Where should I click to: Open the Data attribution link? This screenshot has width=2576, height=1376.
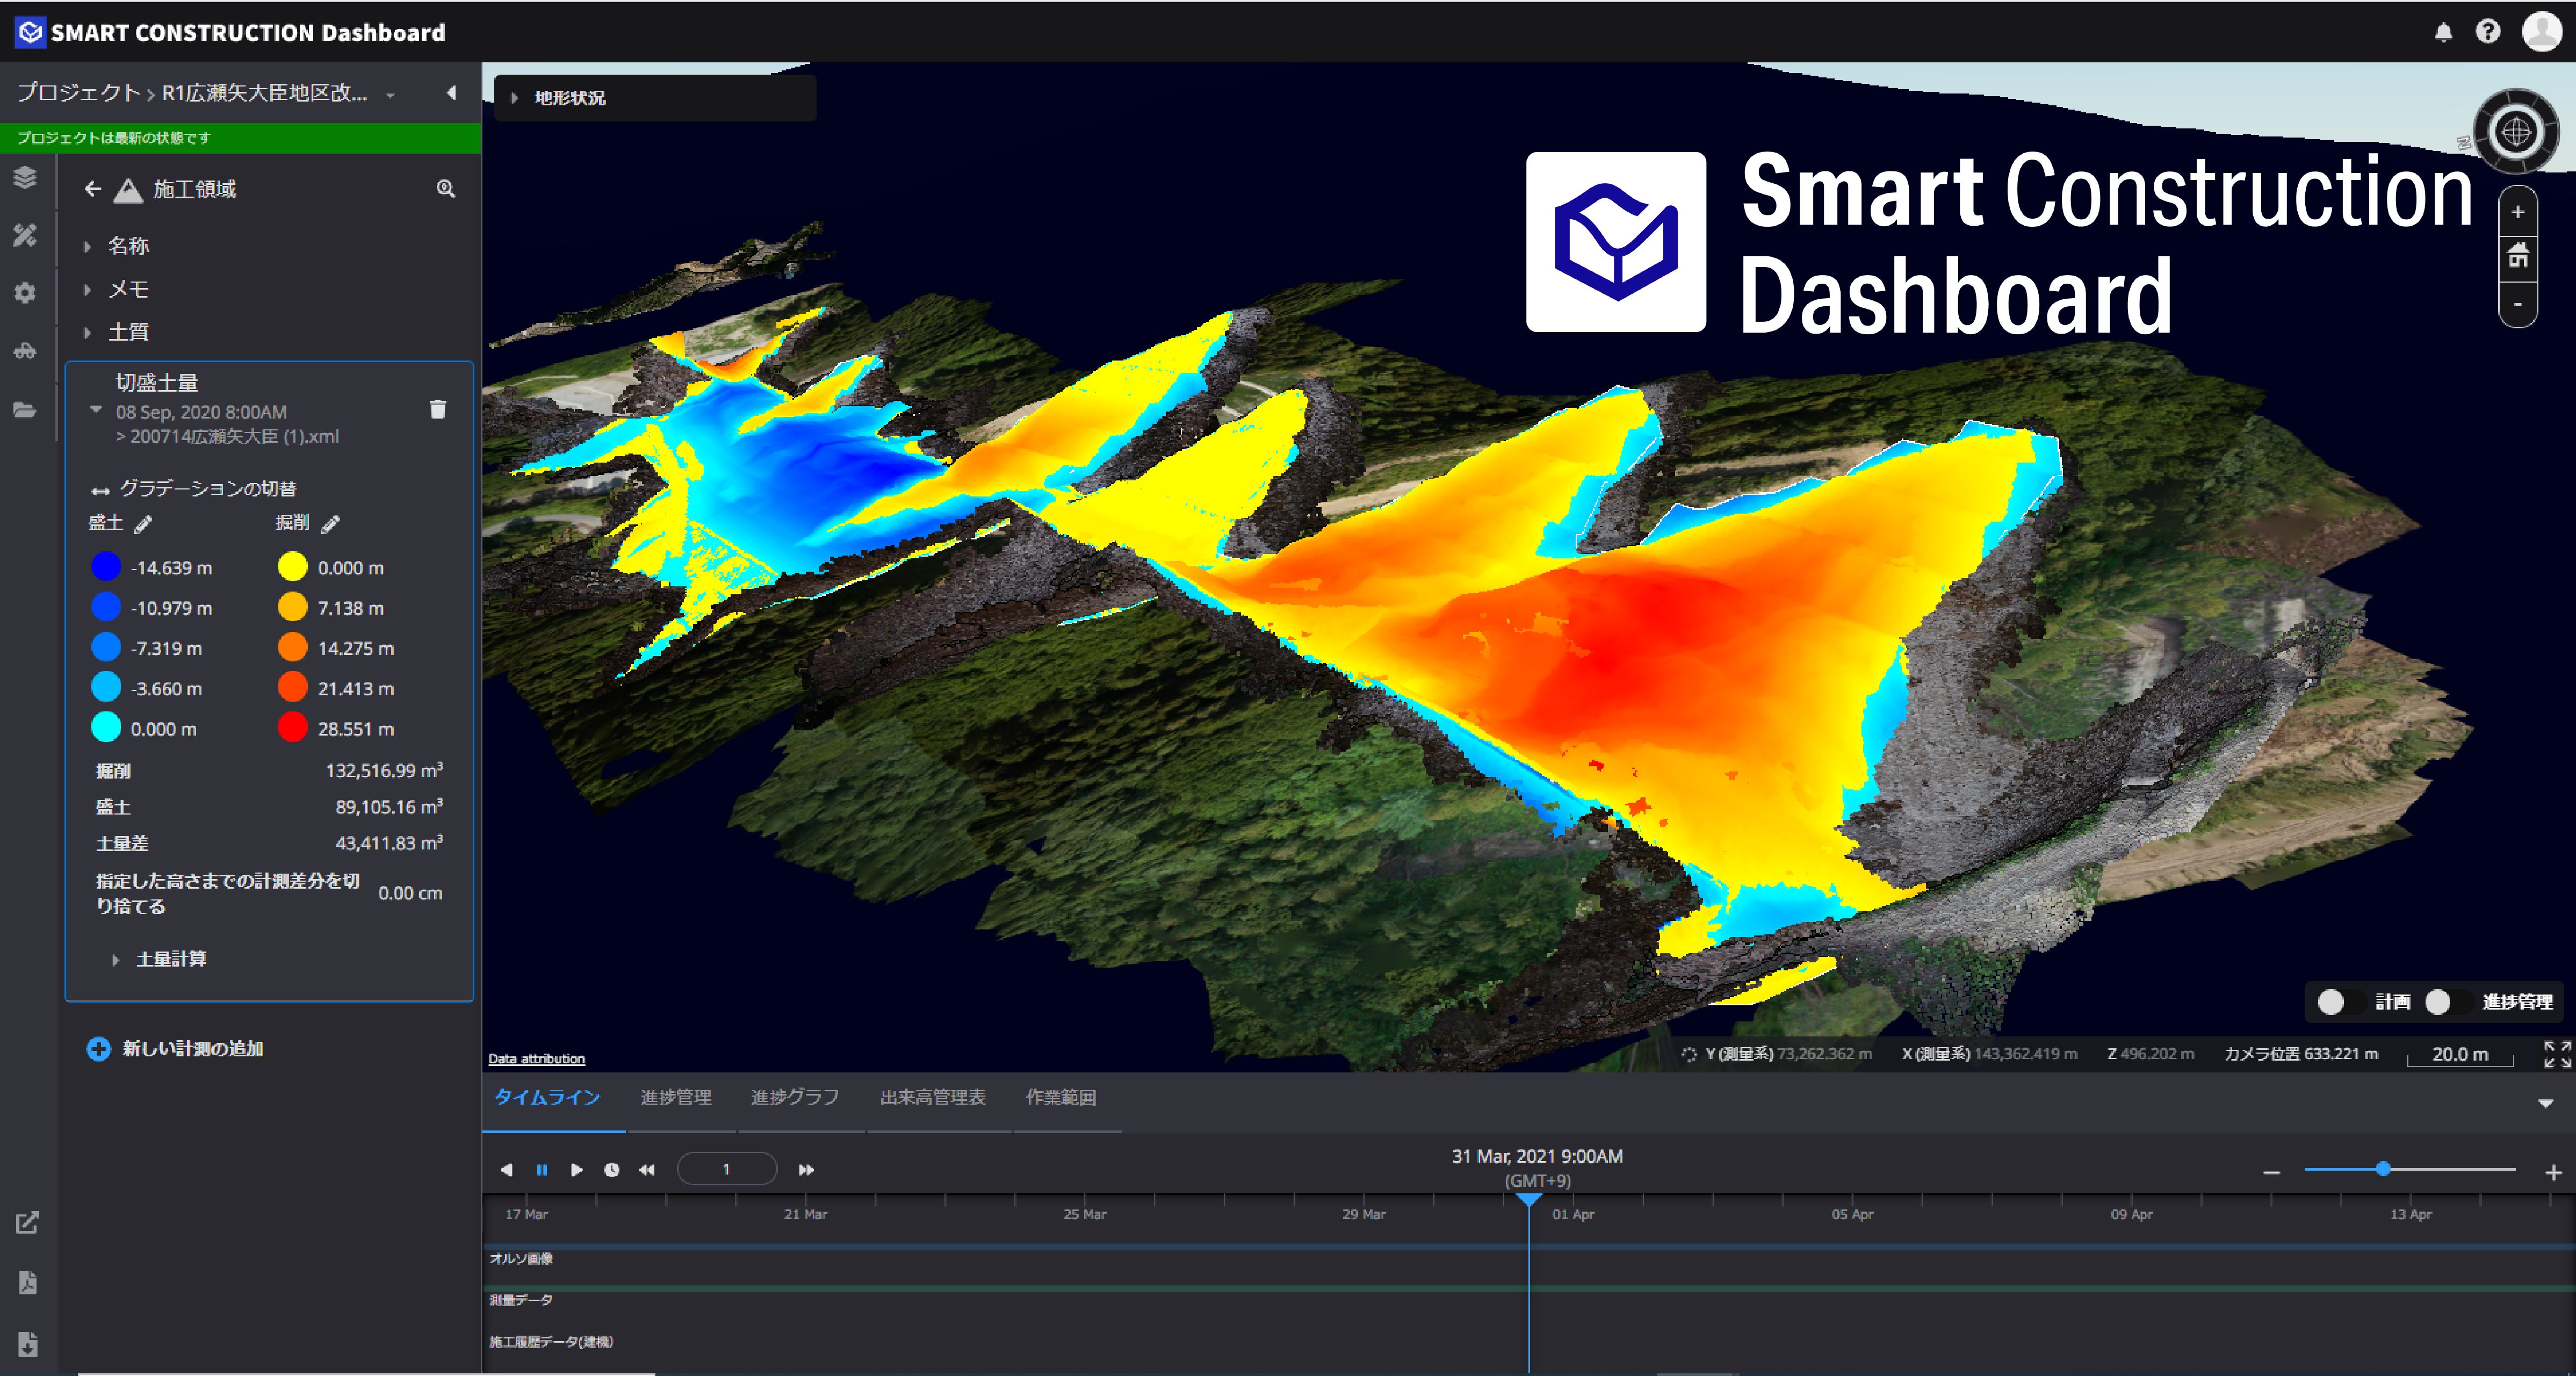(x=536, y=1059)
